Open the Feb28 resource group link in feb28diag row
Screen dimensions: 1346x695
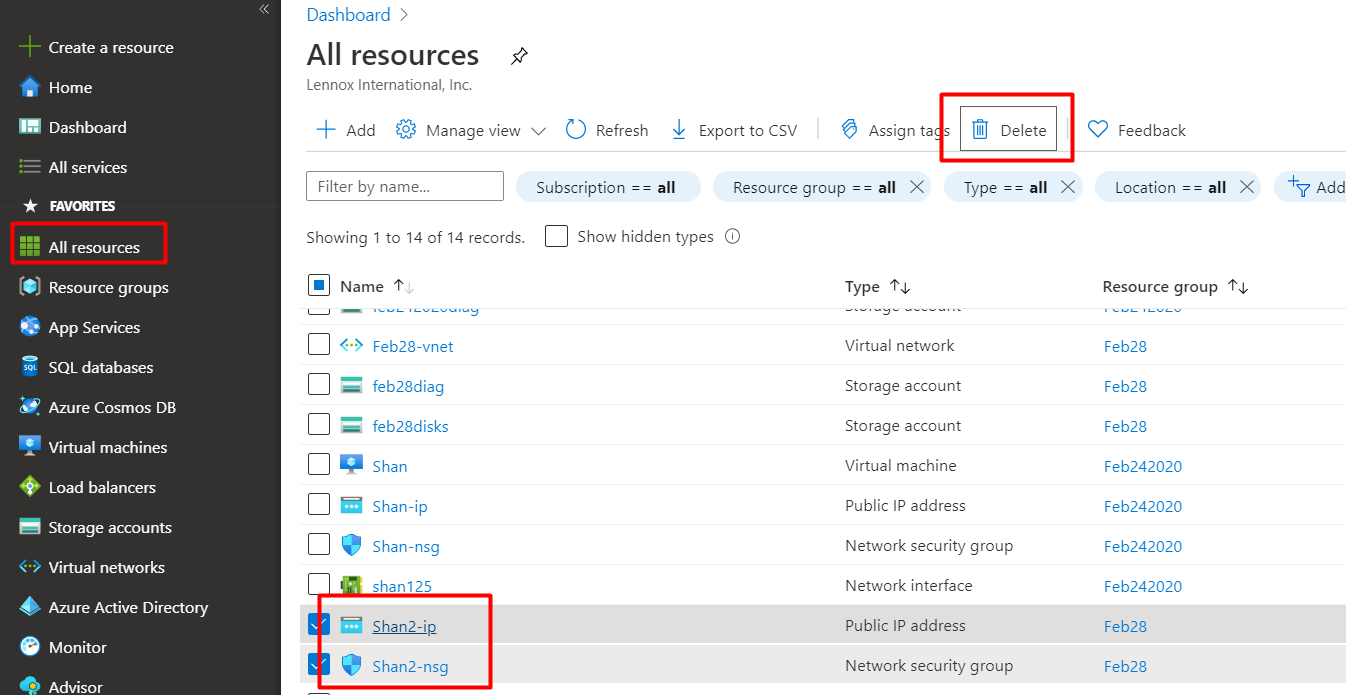click(x=1125, y=386)
